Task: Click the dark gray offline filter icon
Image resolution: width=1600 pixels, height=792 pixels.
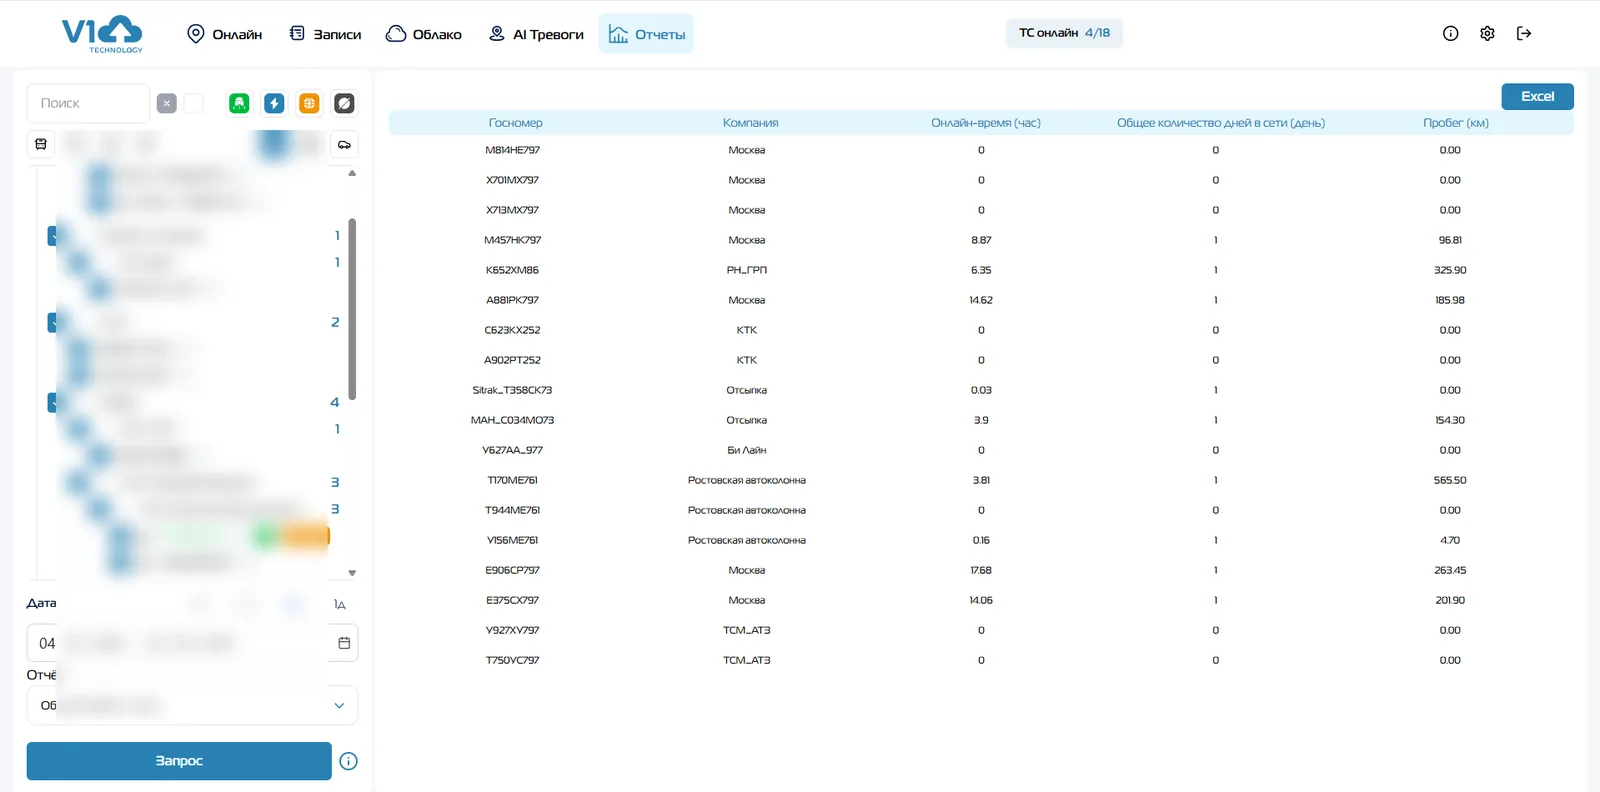Action: coord(344,103)
